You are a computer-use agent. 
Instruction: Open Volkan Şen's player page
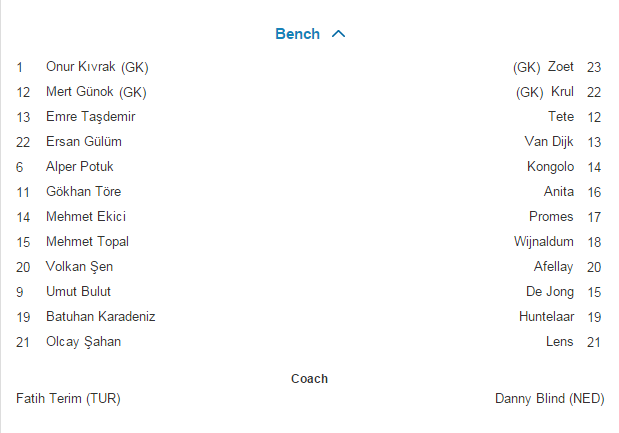[x=80, y=267]
